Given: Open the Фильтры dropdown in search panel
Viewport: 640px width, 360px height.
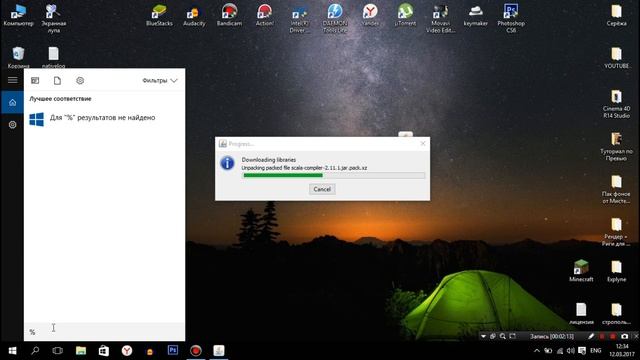Looking at the screenshot, I should [x=160, y=80].
